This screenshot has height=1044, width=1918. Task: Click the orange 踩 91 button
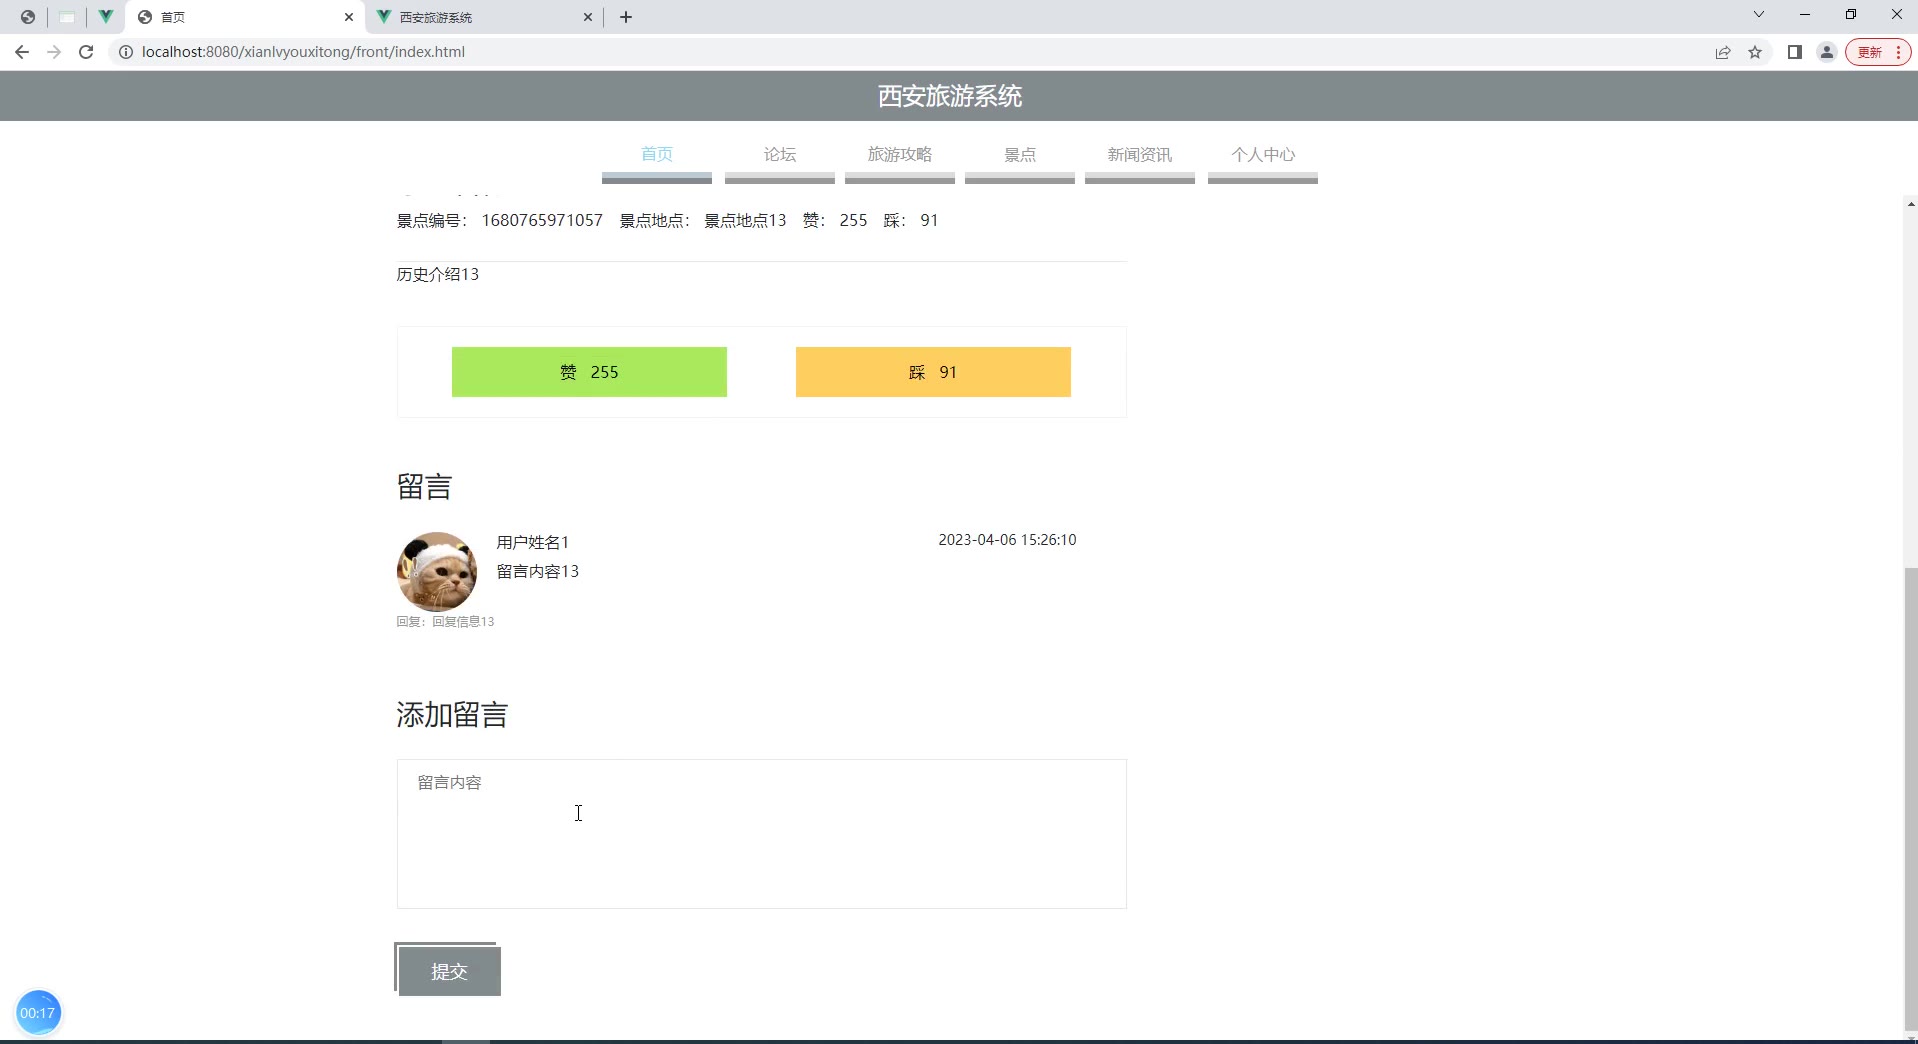pos(933,372)
